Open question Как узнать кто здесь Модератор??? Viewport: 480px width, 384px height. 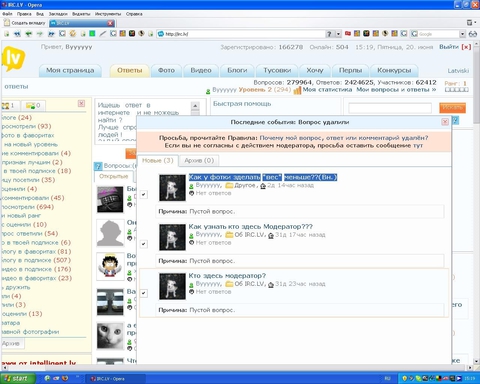pos(251,226)
